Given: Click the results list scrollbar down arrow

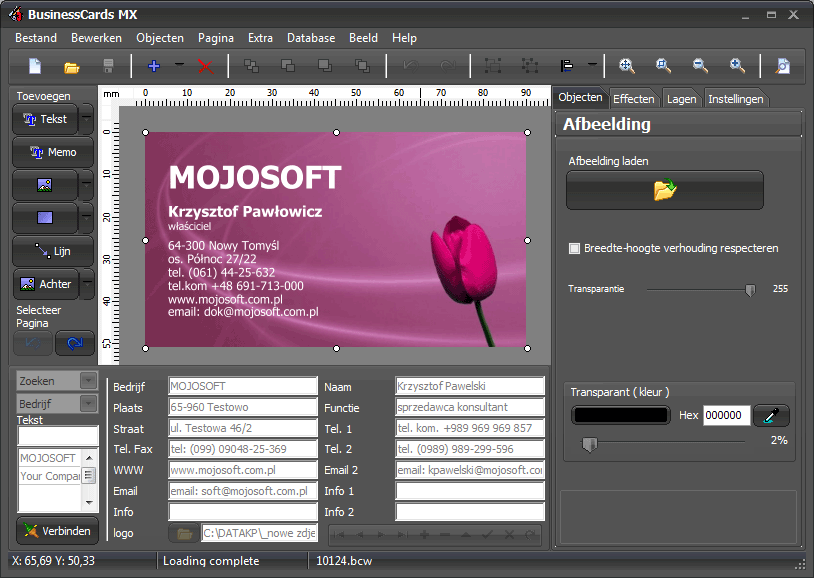Looking at the screenshot, I should (89, 502).
